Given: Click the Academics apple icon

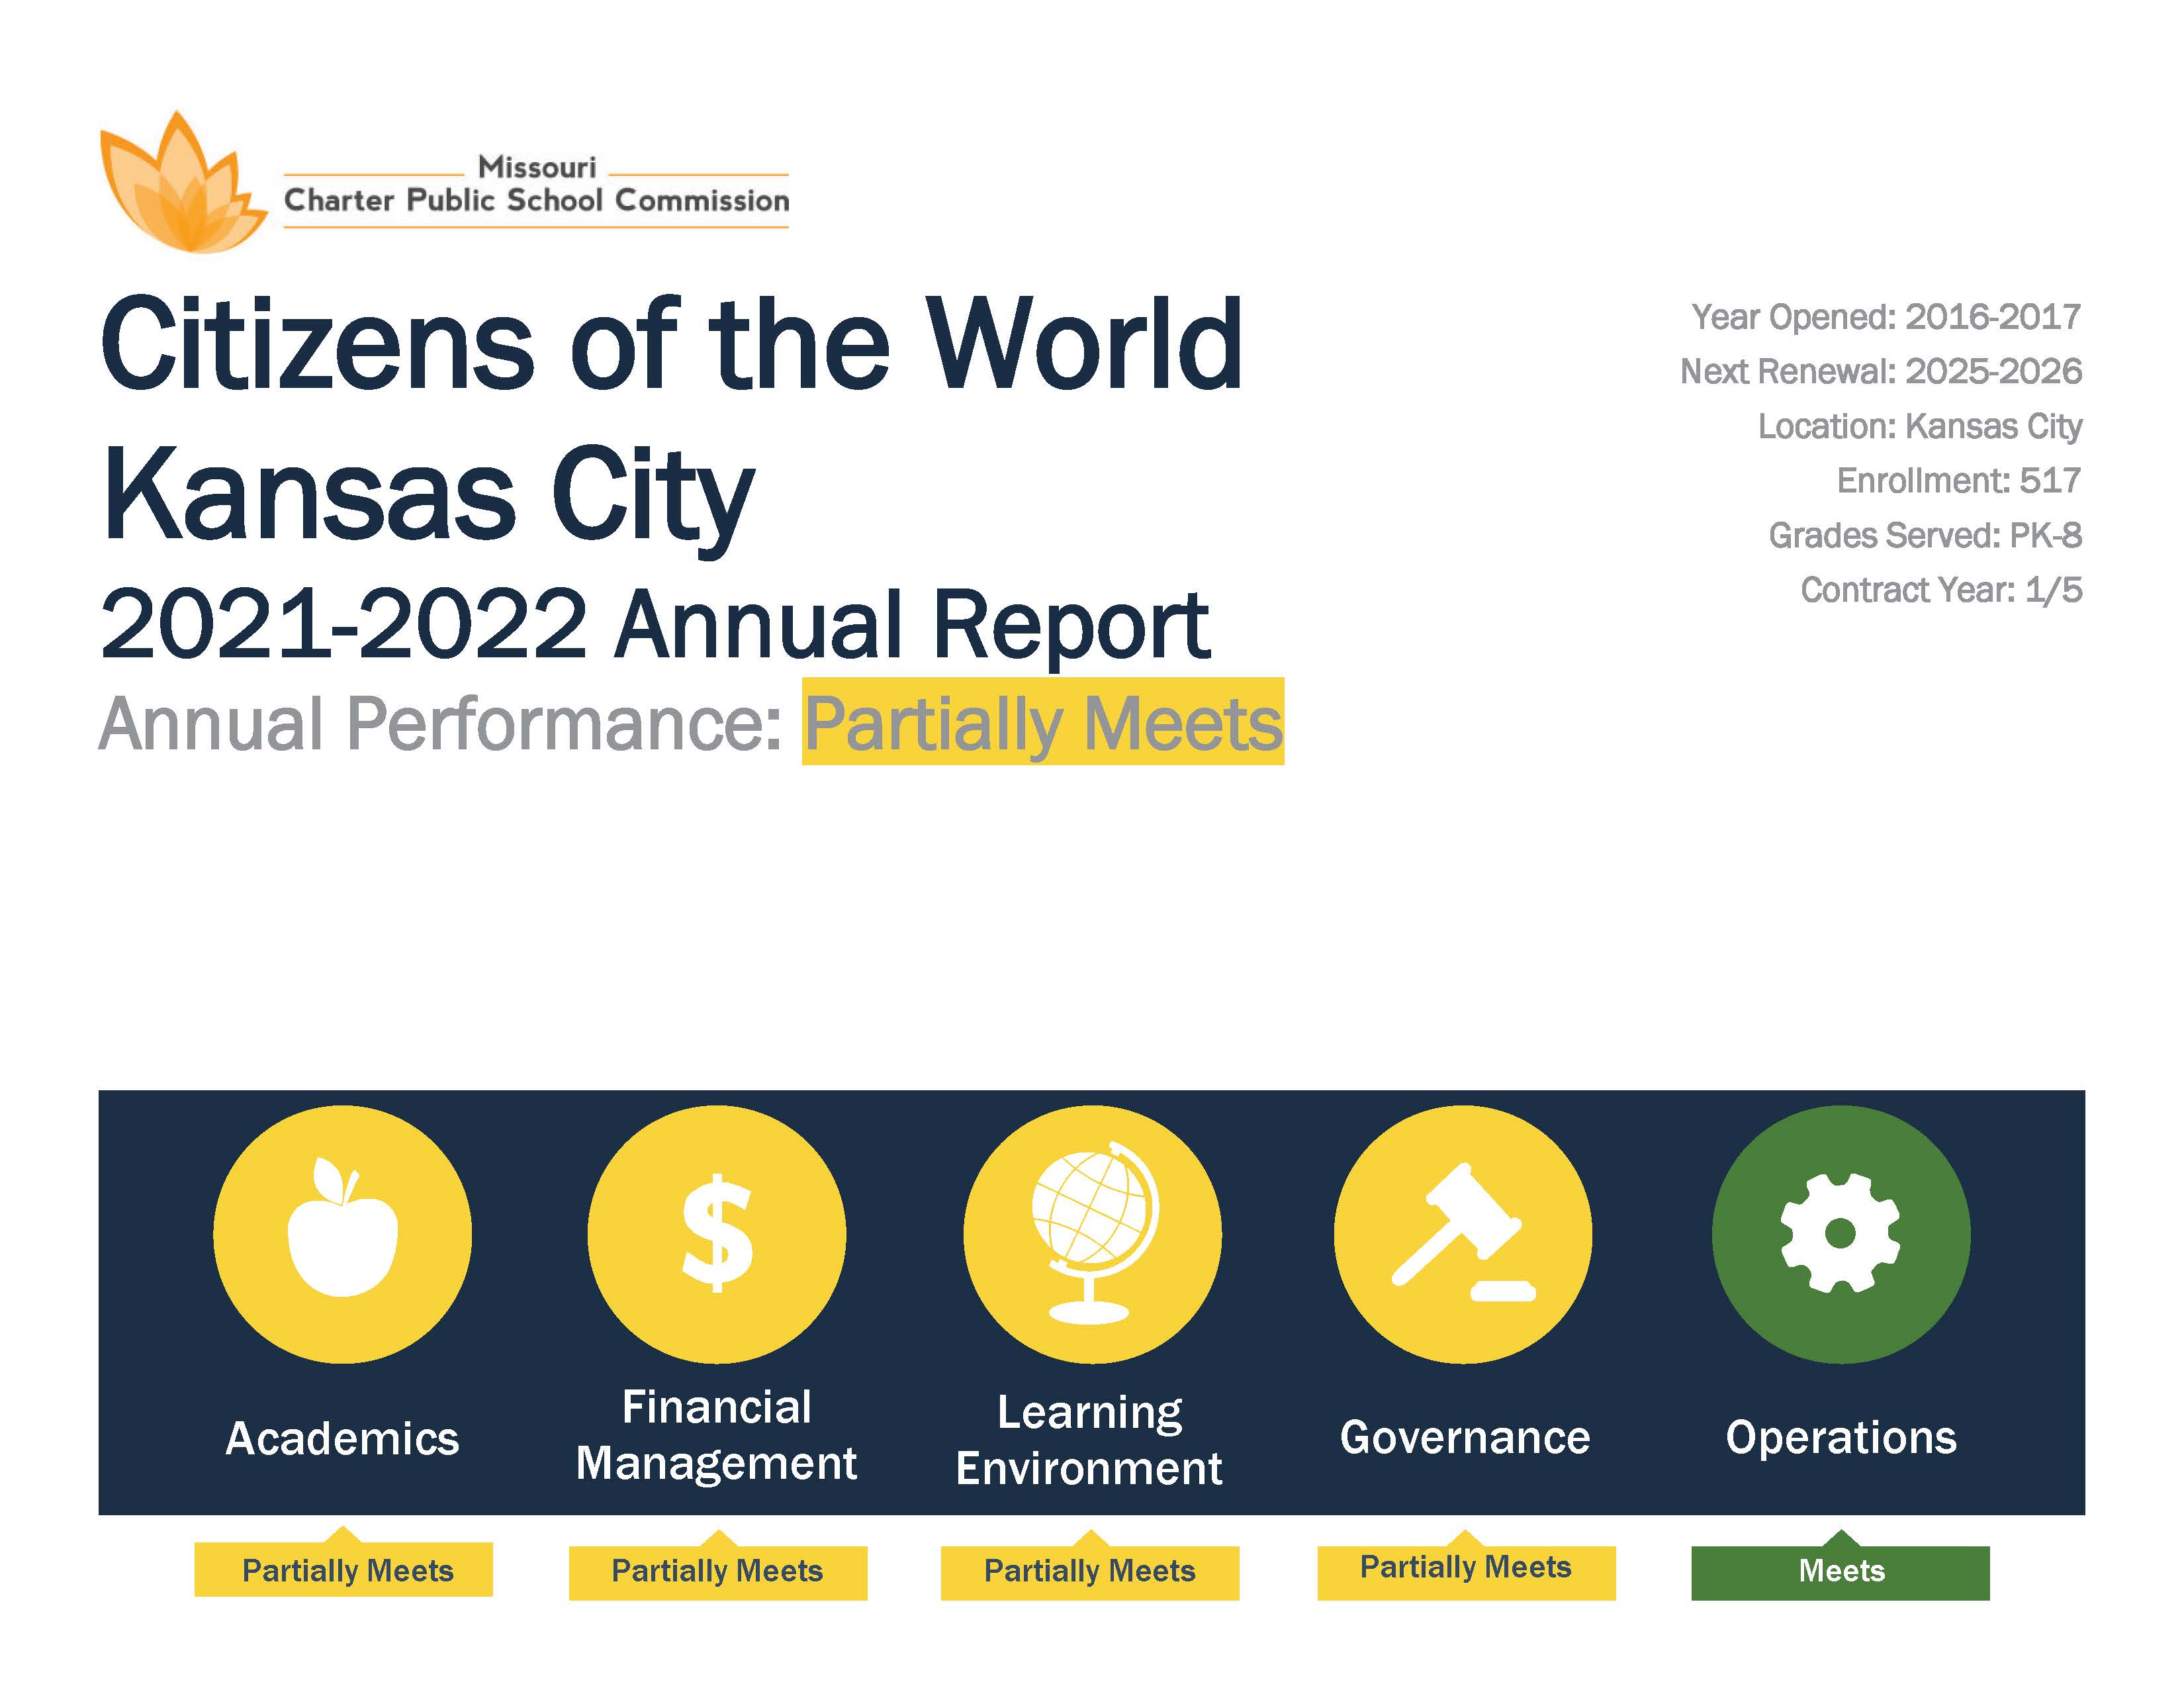Looking at the screenshot, I should click(x=342, y=1234).
